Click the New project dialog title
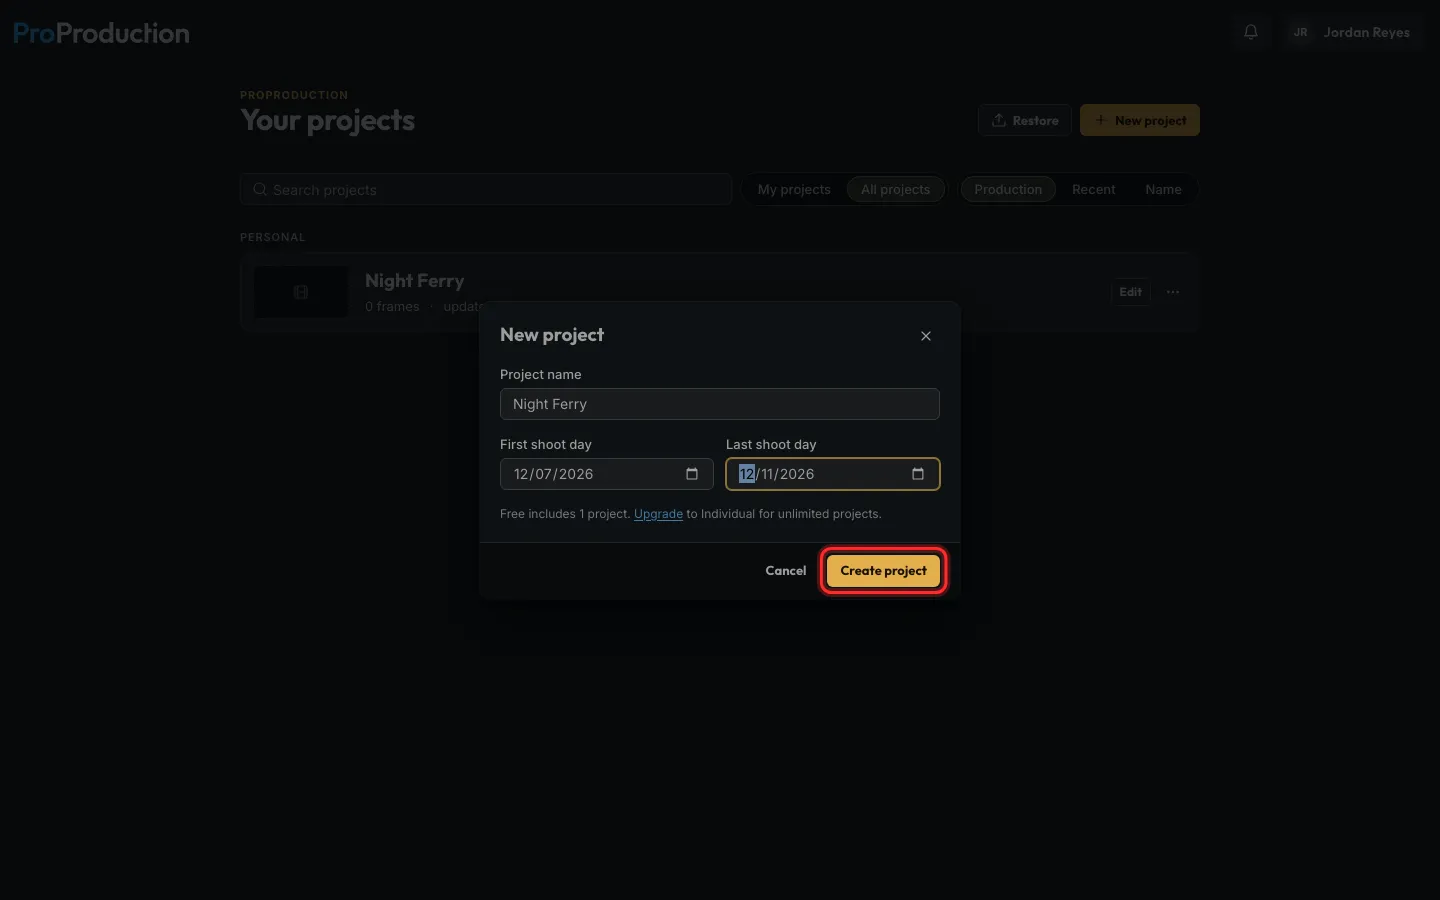The width and height of the screenshot is (1440, 900). tap(552, 335)
